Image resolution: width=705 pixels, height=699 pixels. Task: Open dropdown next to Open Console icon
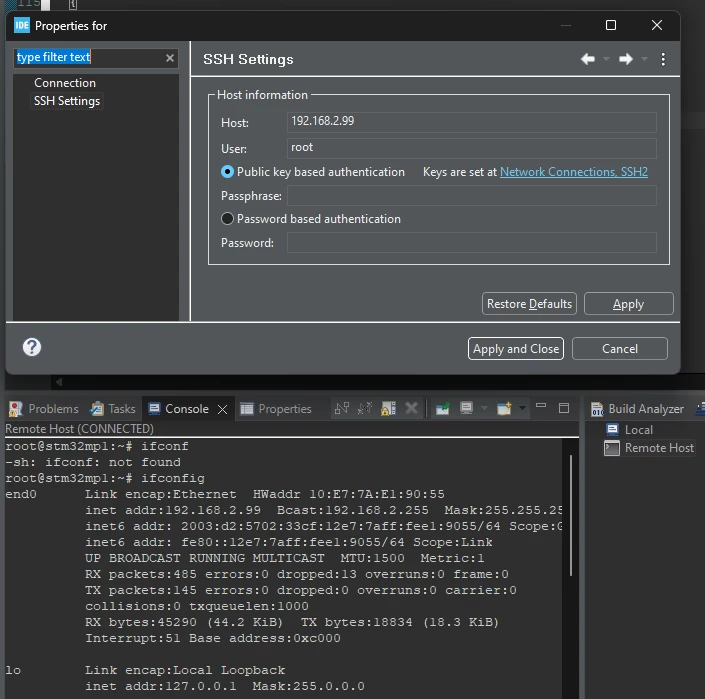tap(522, 408)
